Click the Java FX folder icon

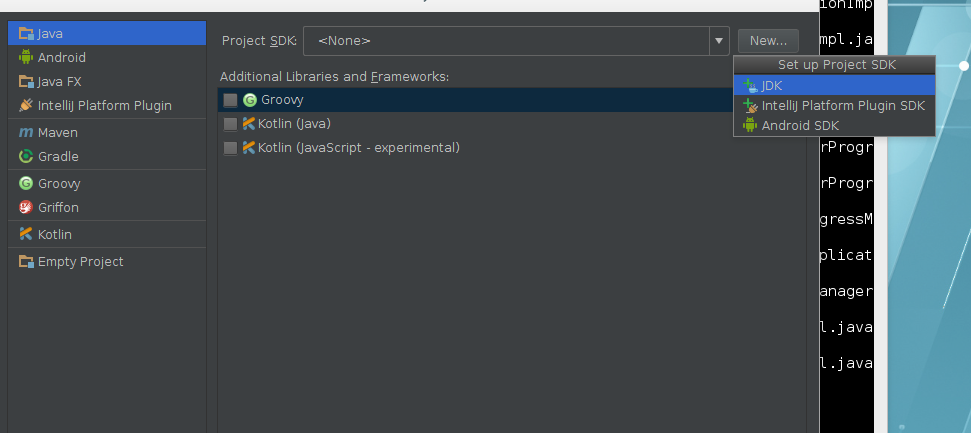pos(25,81)
